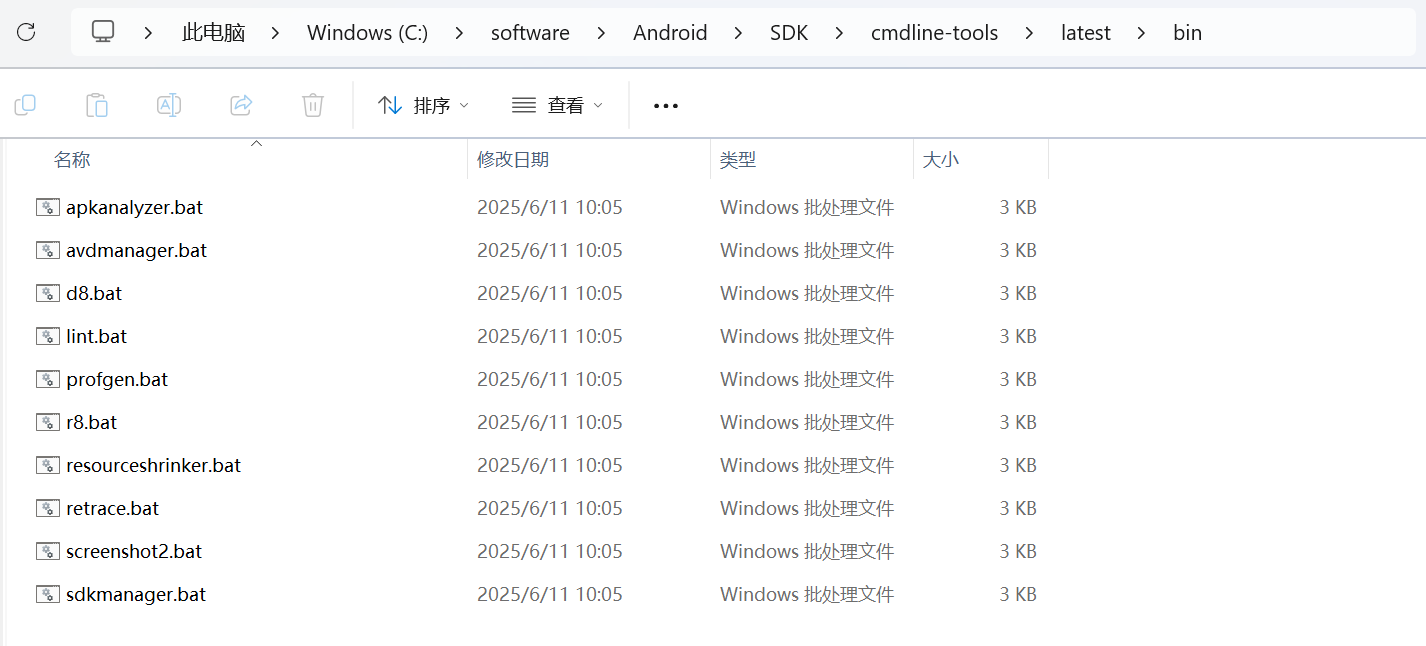Click the Delete trash icon
This screenshot has width=1426, height=646.
point(313,105)
